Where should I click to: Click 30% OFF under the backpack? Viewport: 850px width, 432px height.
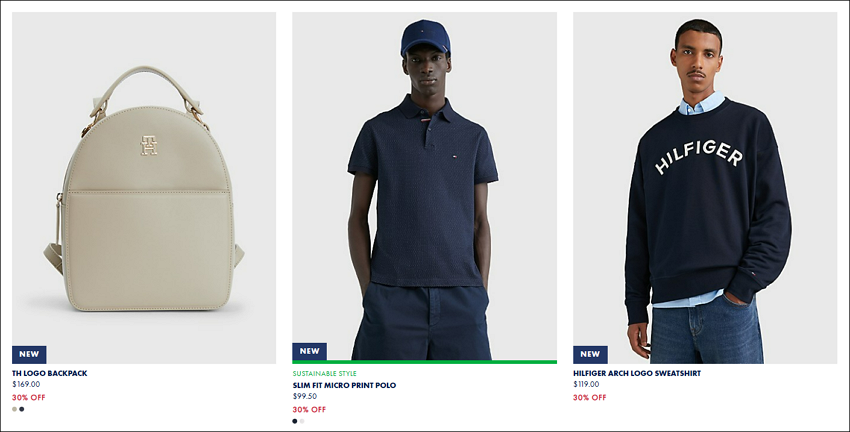point(29,397)
